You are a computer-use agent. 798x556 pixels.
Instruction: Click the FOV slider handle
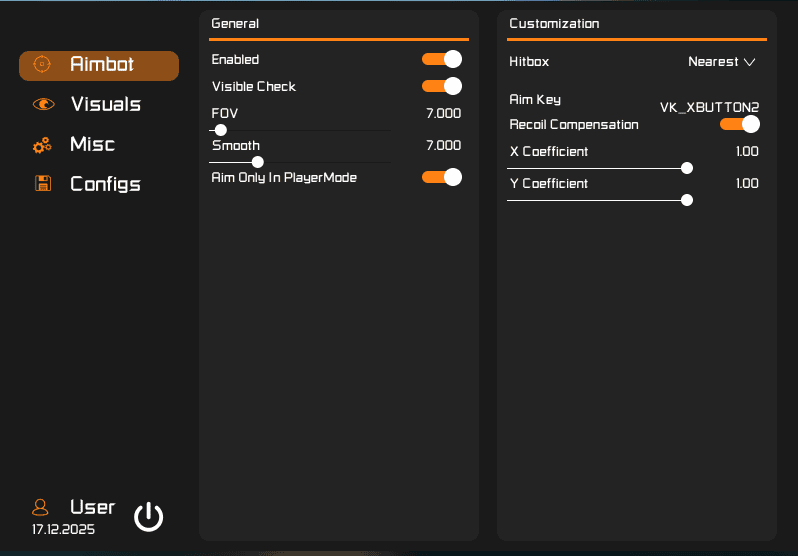[x=221, y=130]
